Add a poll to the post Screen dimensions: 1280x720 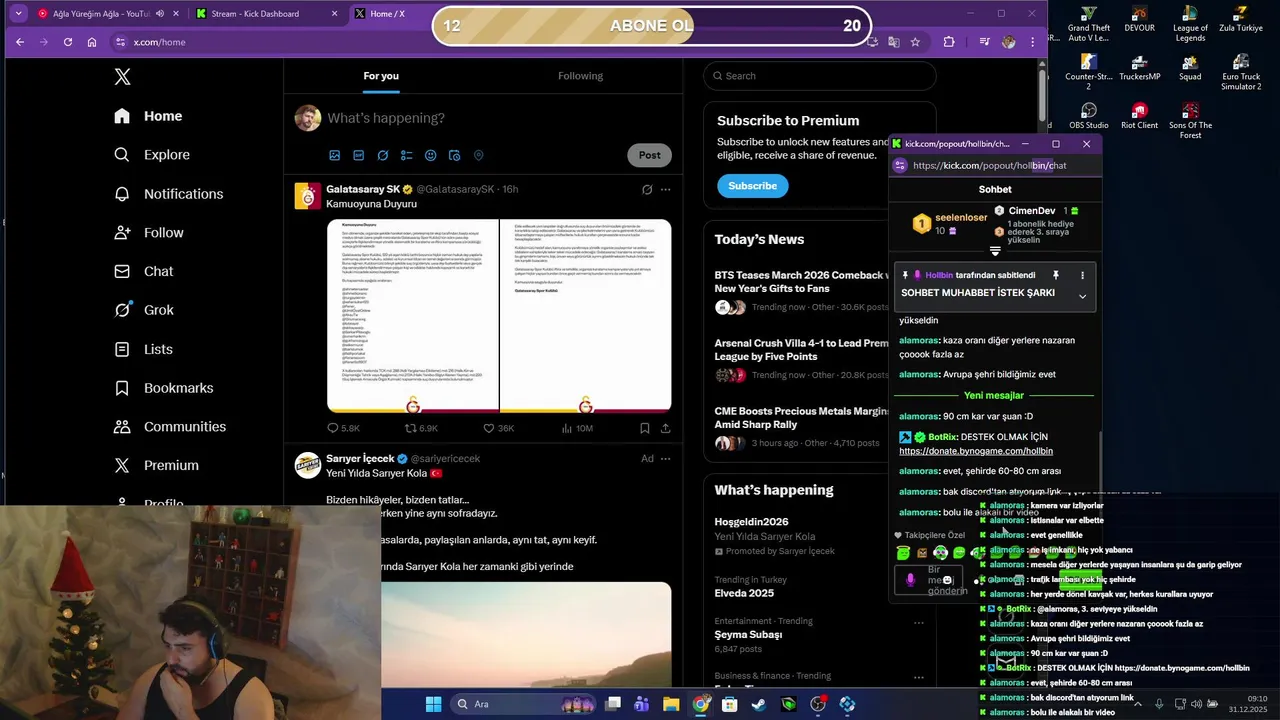(x=407, y=155)
